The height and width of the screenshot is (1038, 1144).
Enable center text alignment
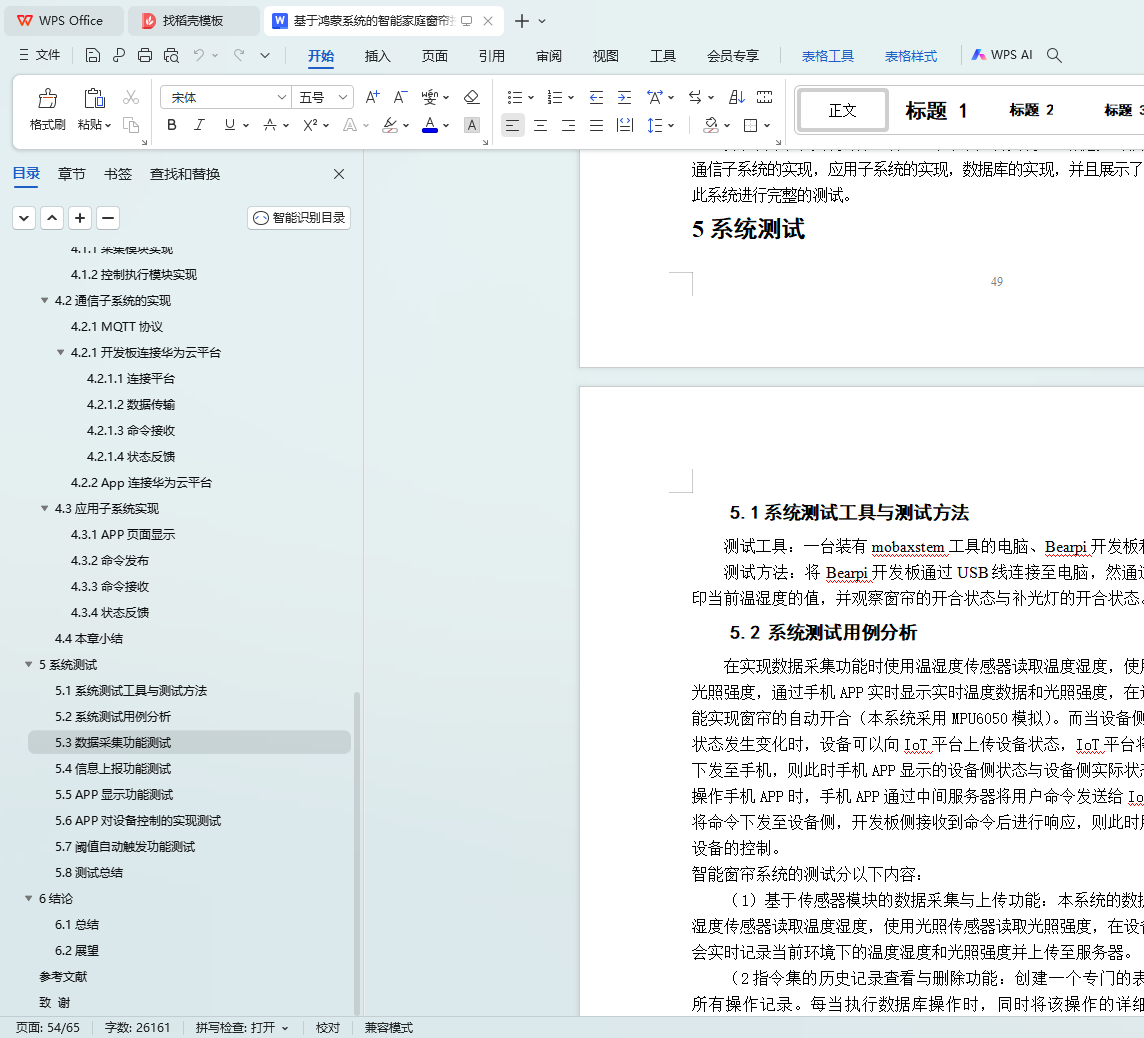(x=540, y=125)
